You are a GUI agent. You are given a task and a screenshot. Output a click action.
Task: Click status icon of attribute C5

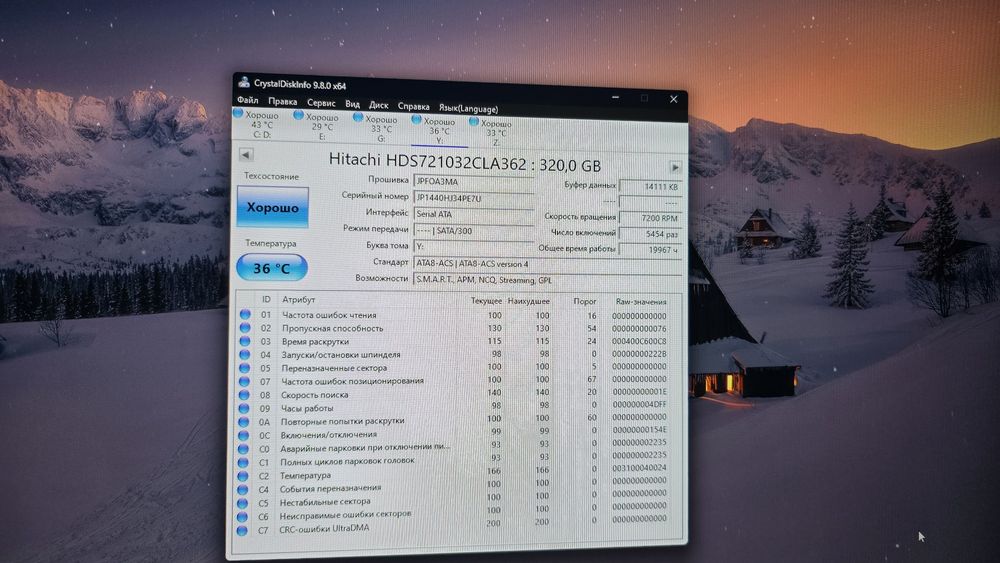tap(242, 503)
